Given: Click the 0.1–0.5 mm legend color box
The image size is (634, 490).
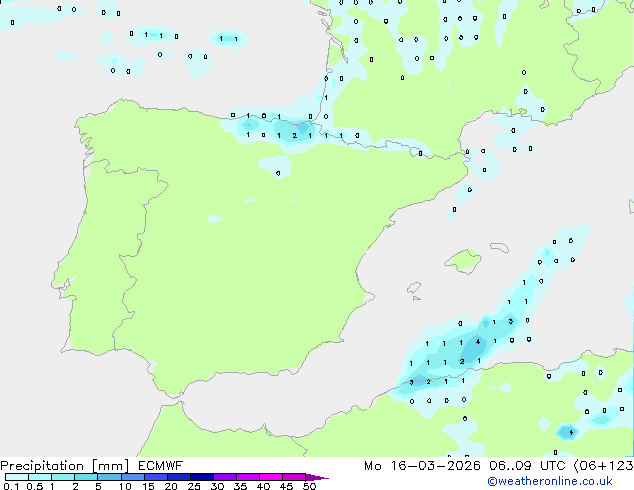Looking at the screenshot, I should coord(17,477).
